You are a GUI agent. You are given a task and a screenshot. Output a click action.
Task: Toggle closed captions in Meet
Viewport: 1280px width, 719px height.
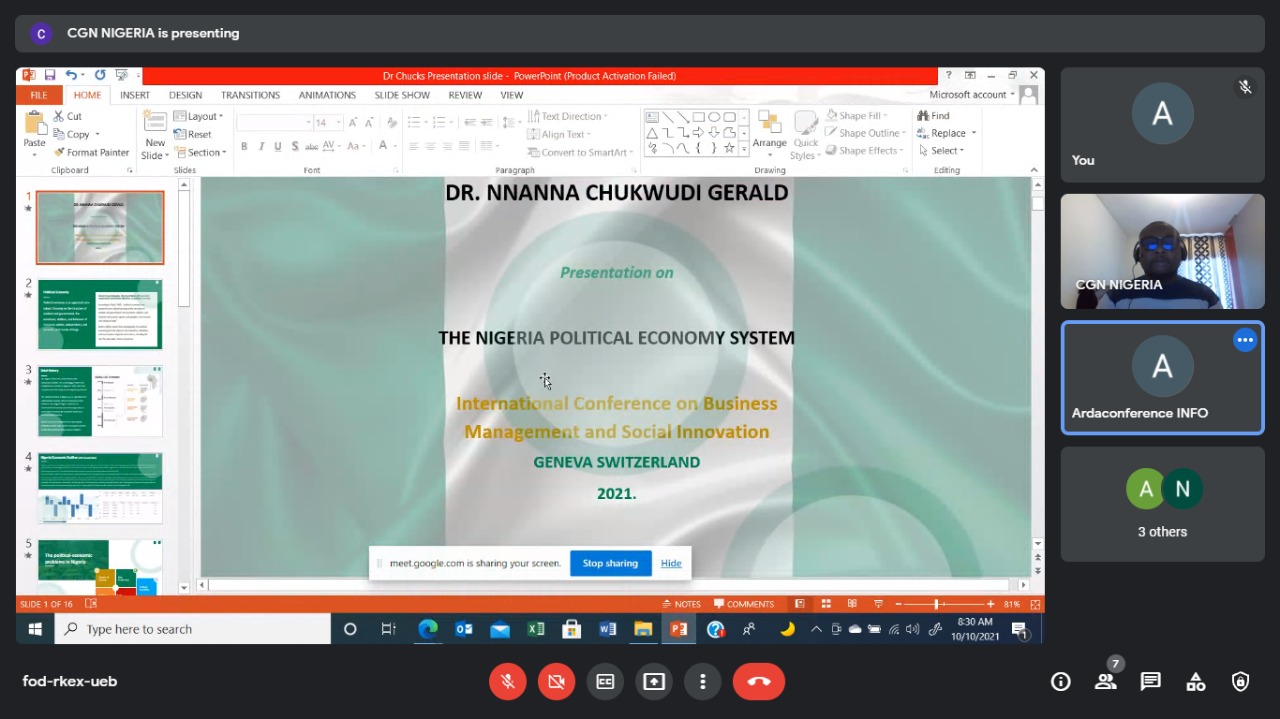(605, 681)
